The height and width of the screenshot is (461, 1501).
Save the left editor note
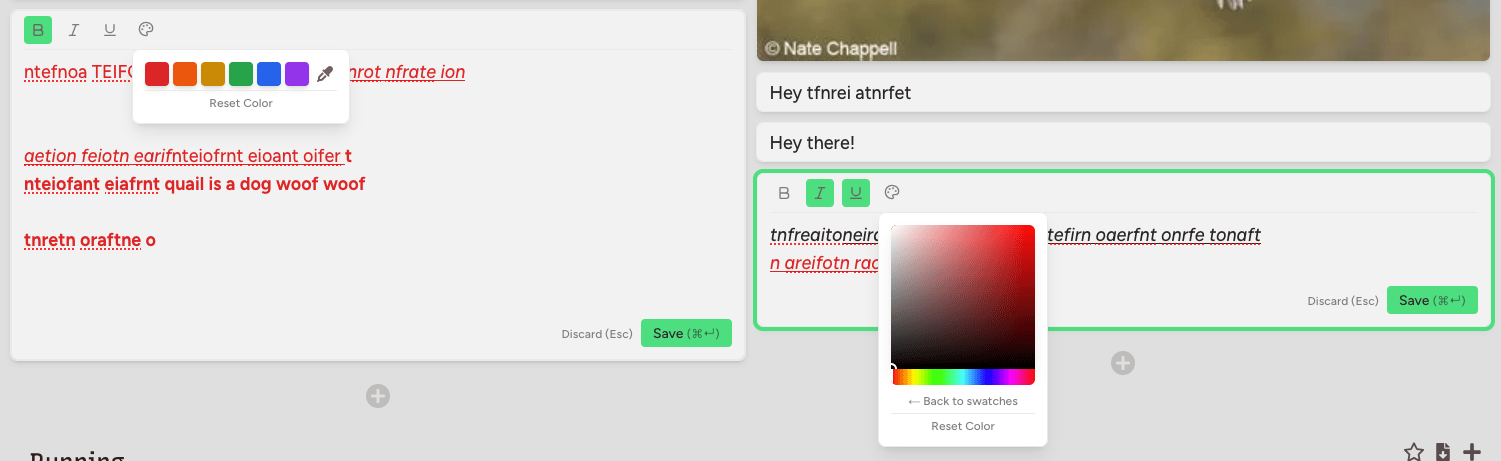click(686, 333)
